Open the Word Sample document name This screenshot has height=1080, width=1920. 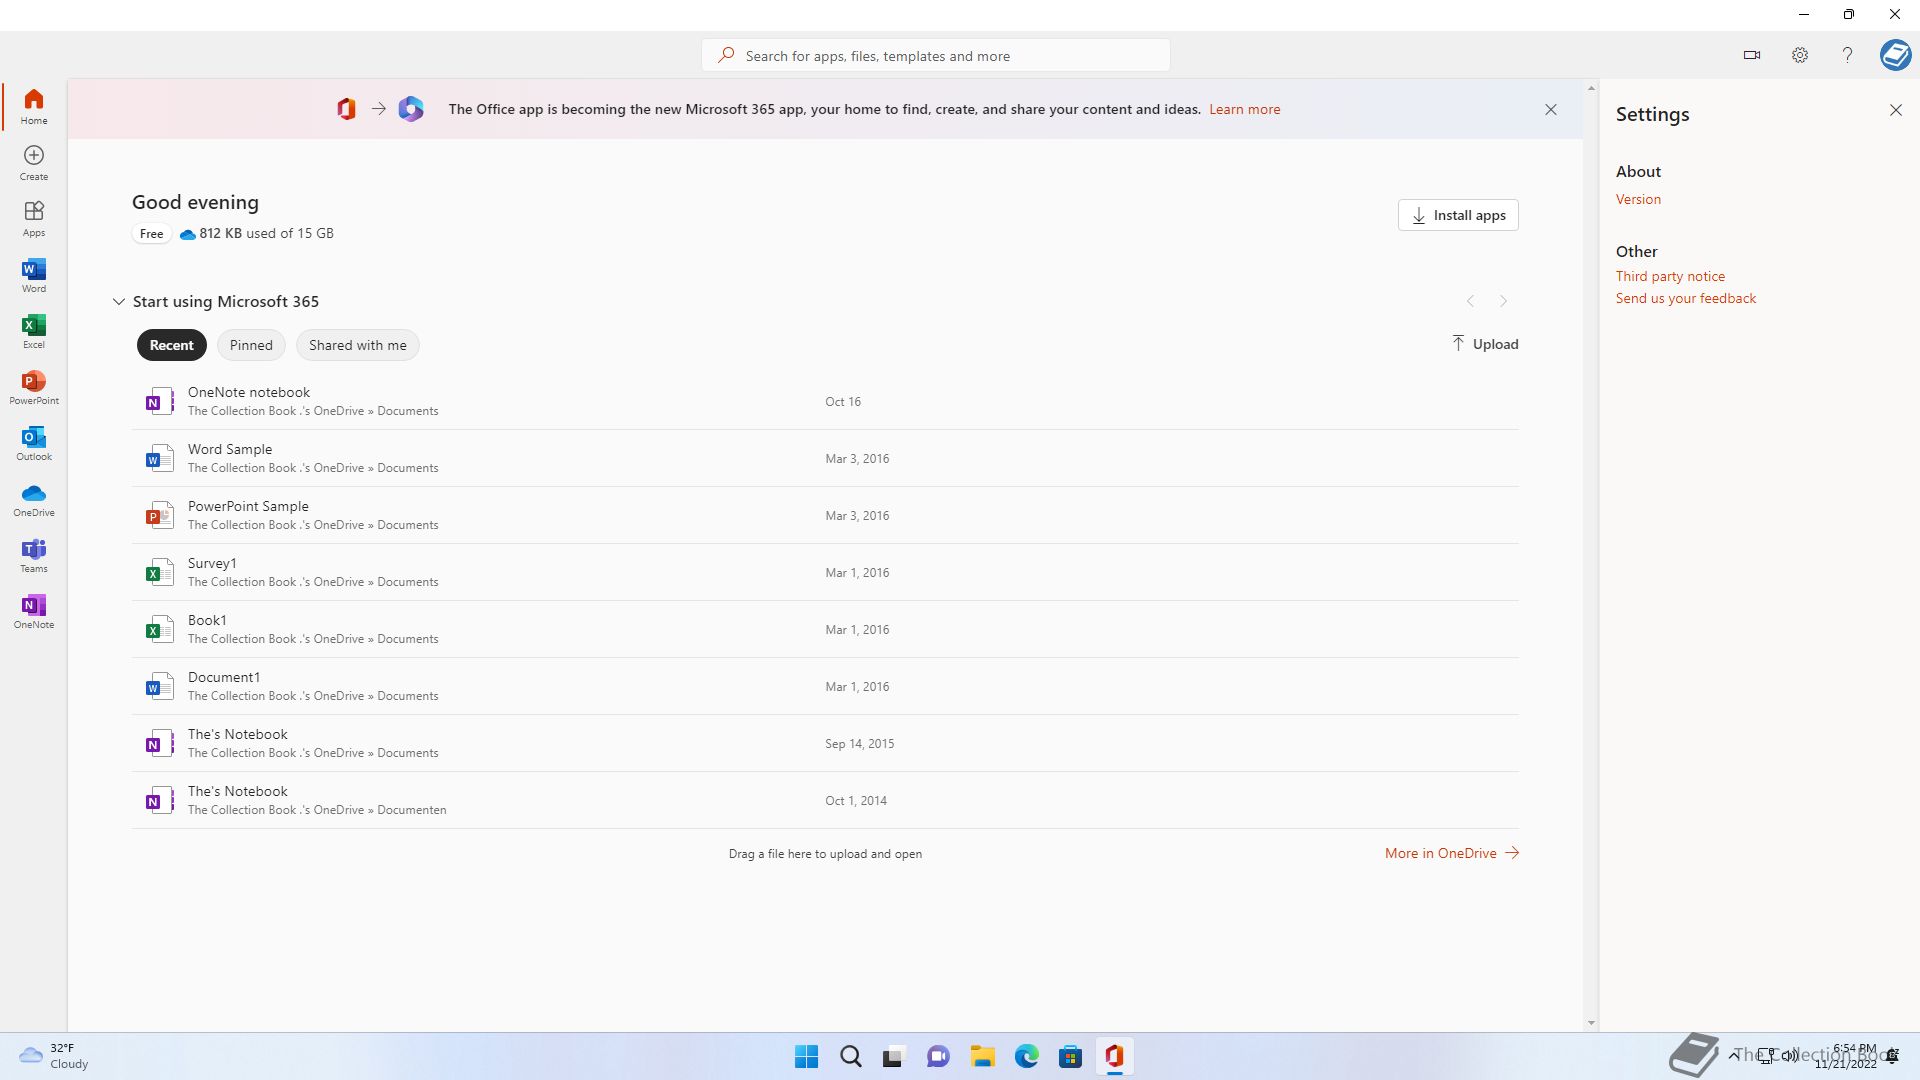tap(230, 449)
